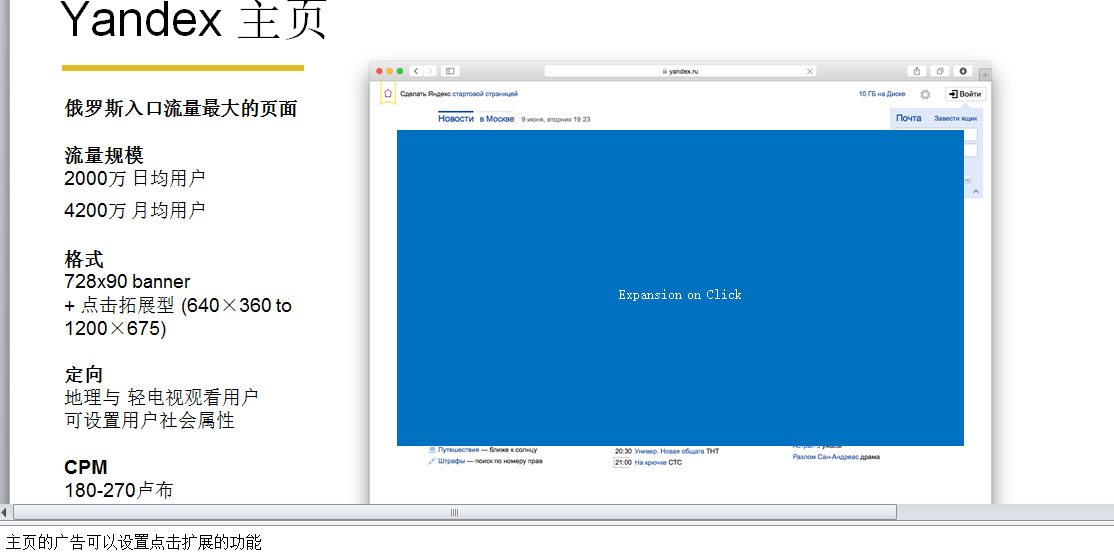Click the yandex.ru address bar

click(x=680, y=71)
